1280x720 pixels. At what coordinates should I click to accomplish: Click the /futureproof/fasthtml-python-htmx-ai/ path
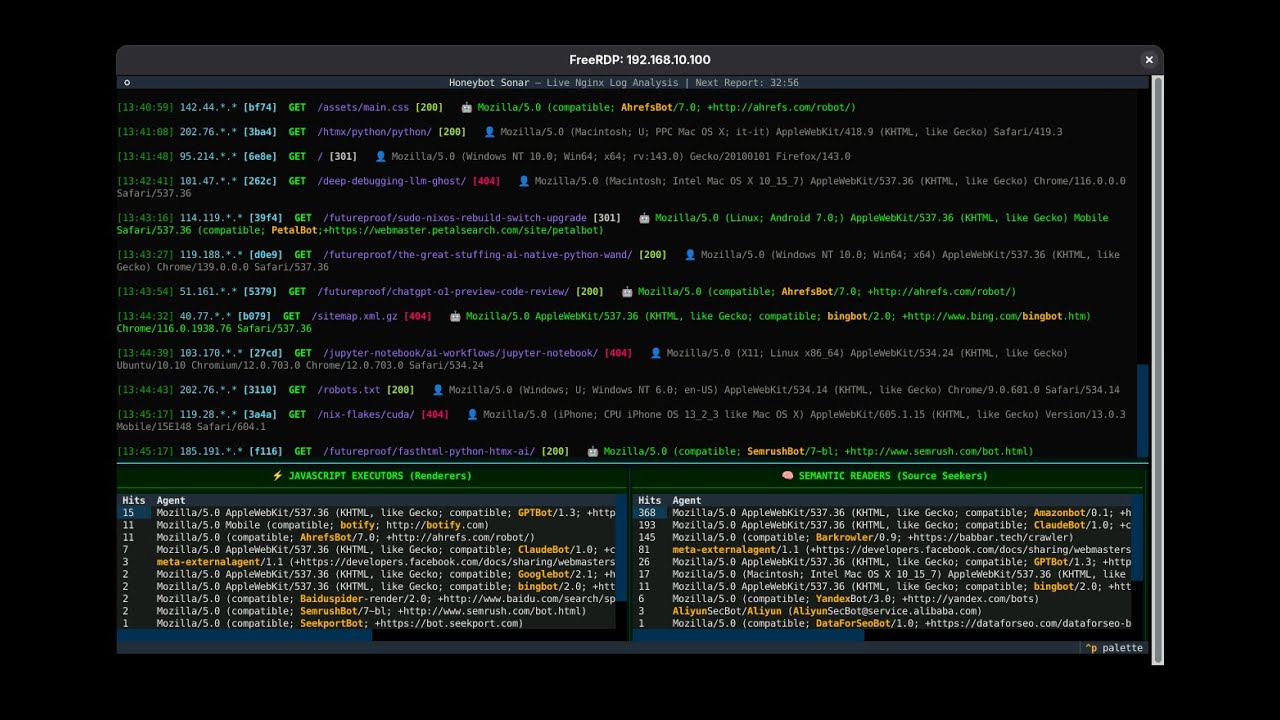429,452
